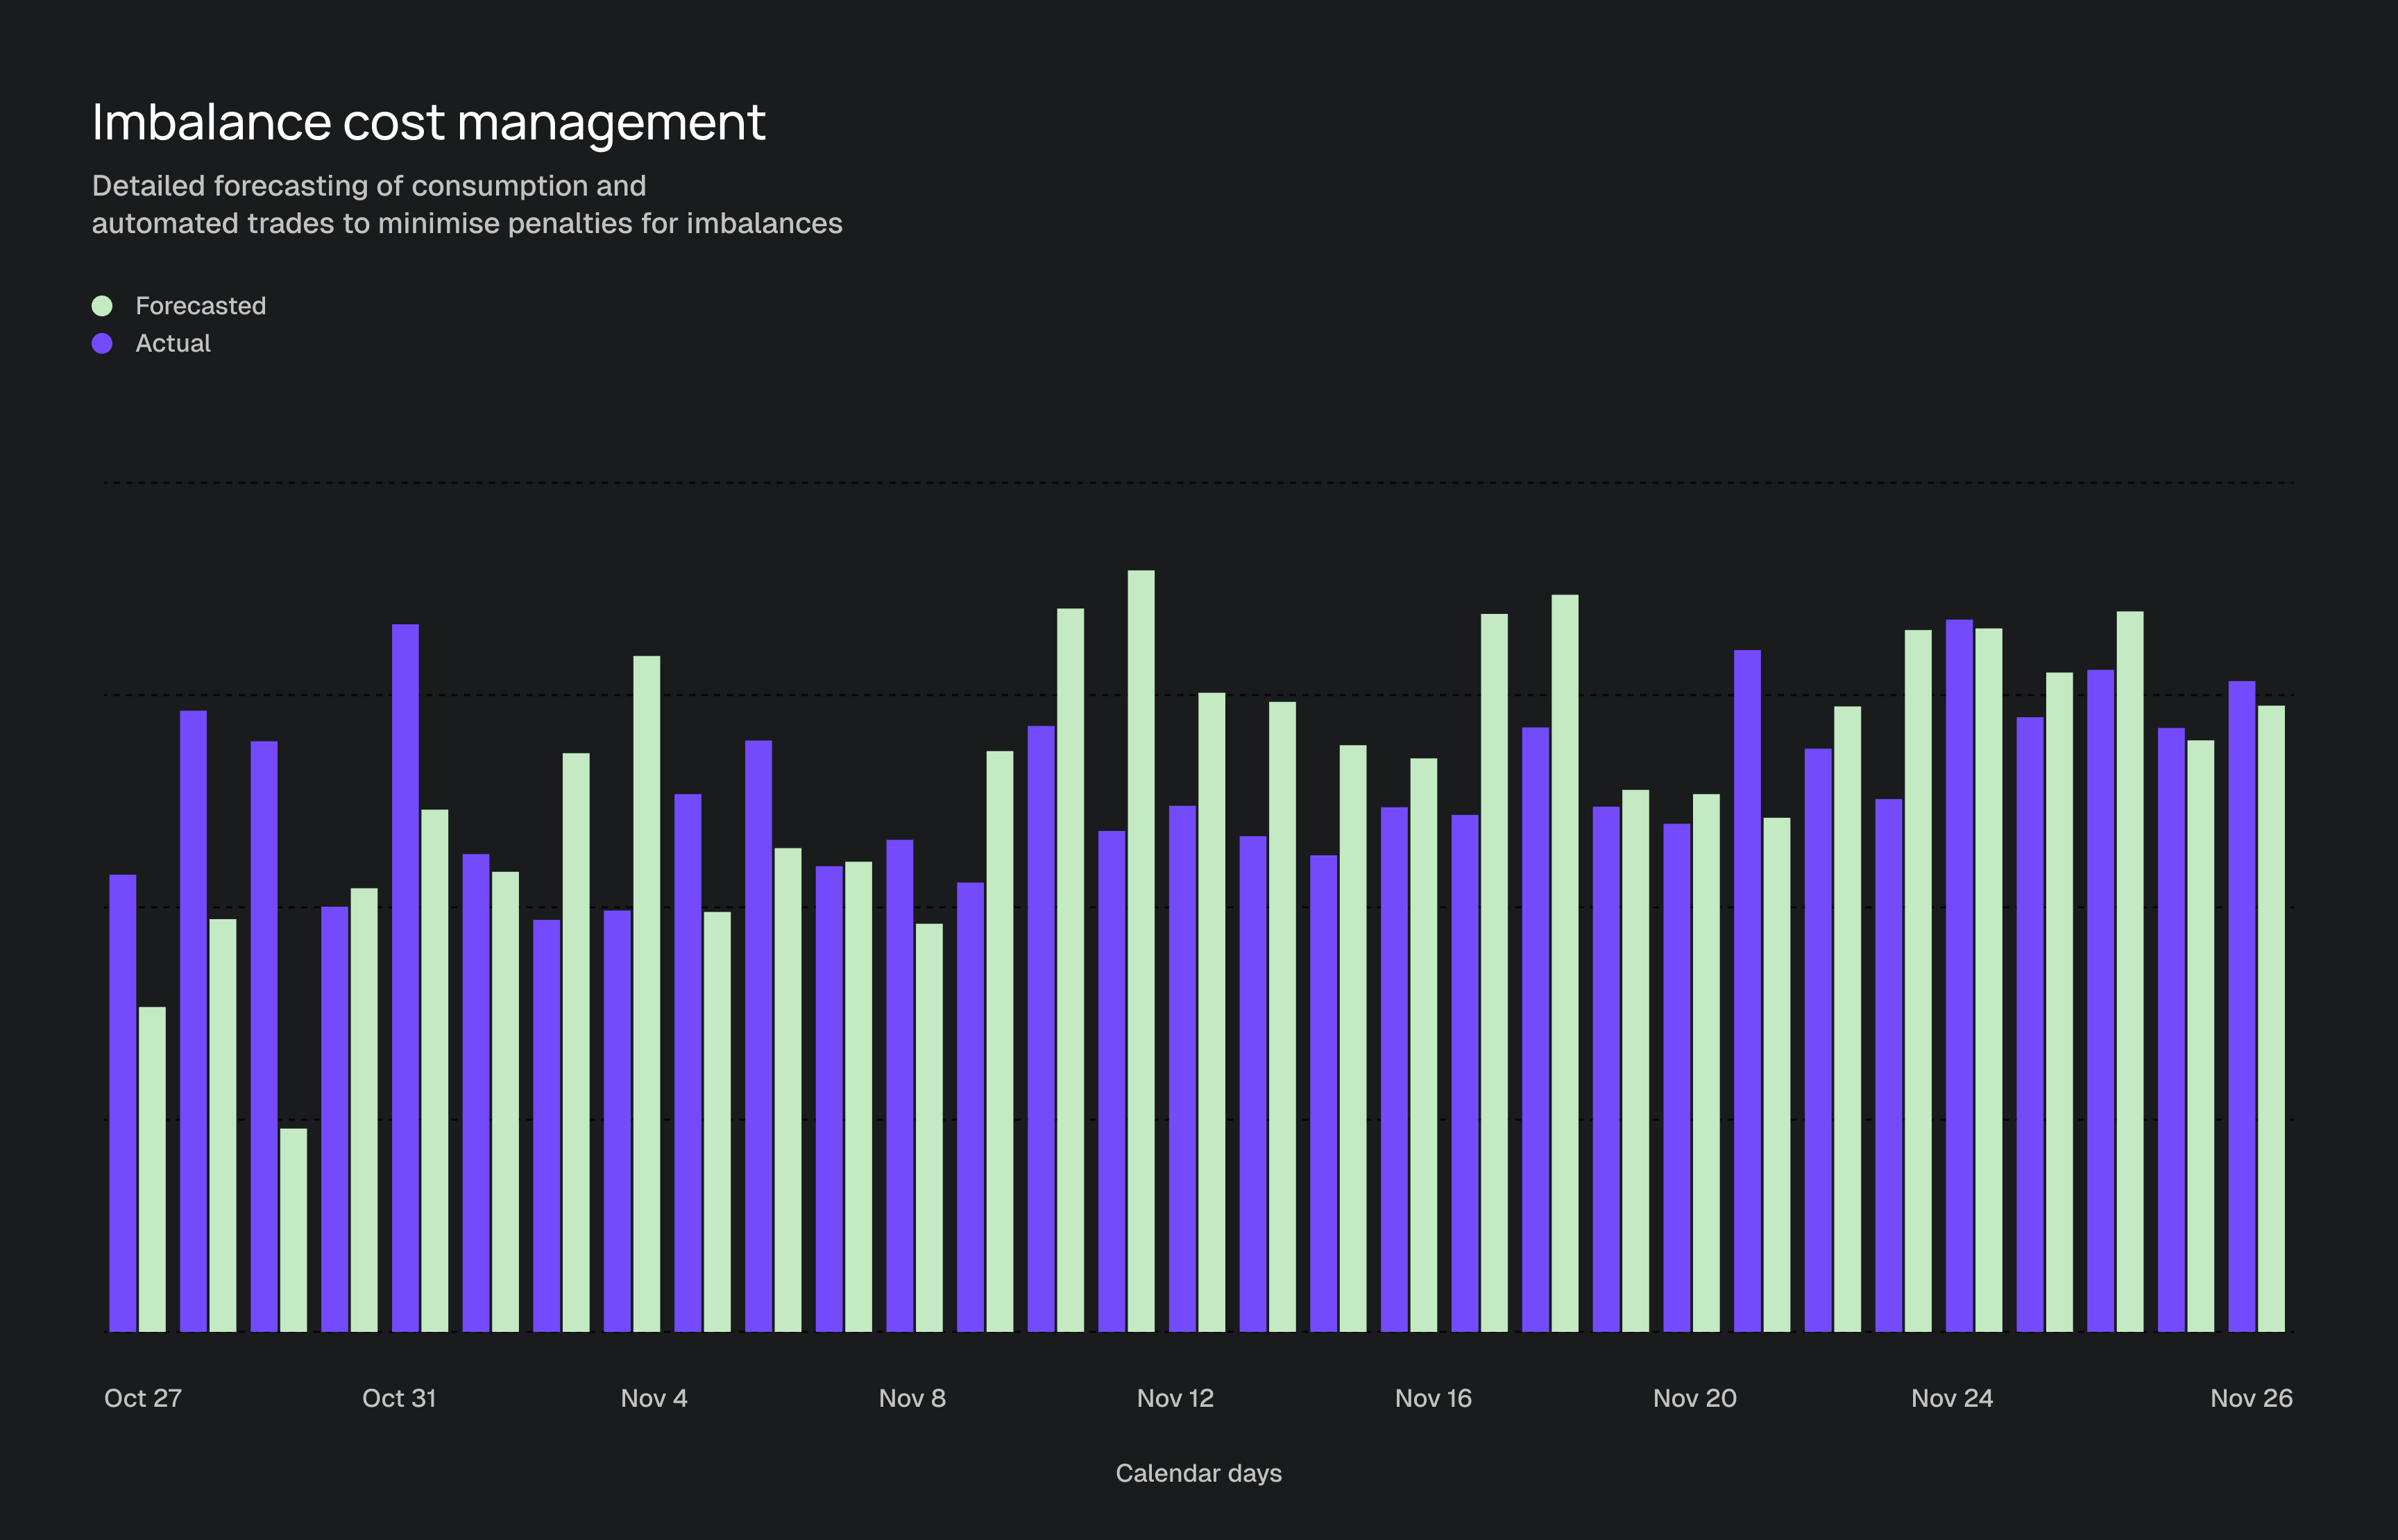Click the 'Nov 26' axis label
This screenshot has width=2398, height=1540.
2251,1398
